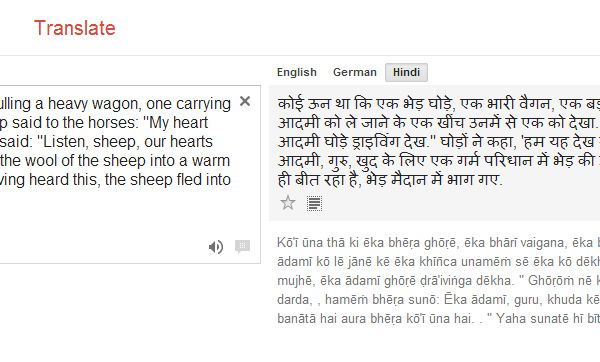Clear the source text with the X icon
The image size is (600, 362).
[x=245, y=101]
